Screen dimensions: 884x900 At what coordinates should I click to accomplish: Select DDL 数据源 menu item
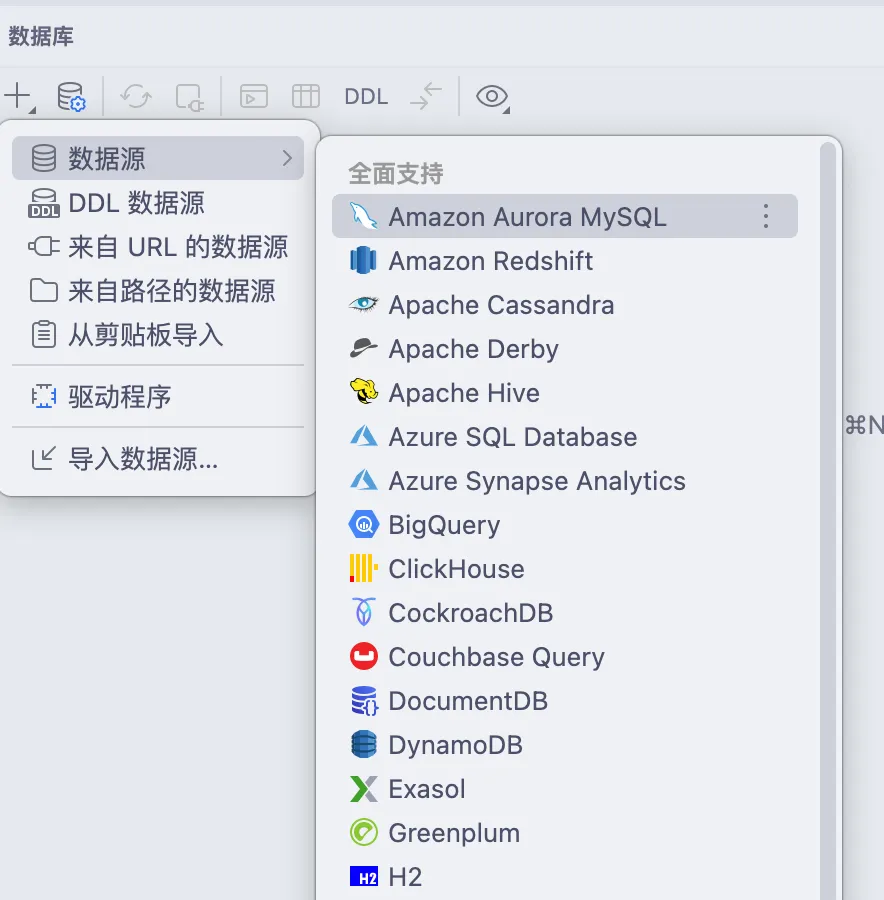pyautogui.click(x=136, y=203)
